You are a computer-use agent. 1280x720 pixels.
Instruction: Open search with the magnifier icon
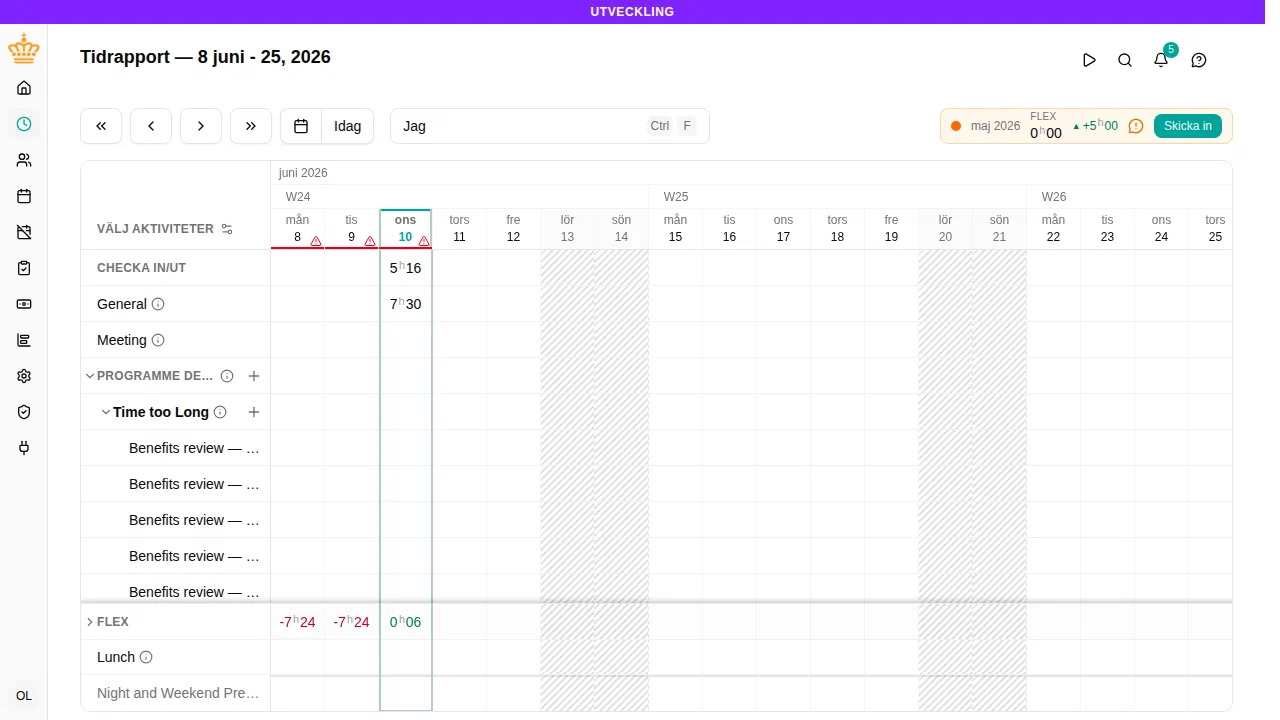[1125, 60]
